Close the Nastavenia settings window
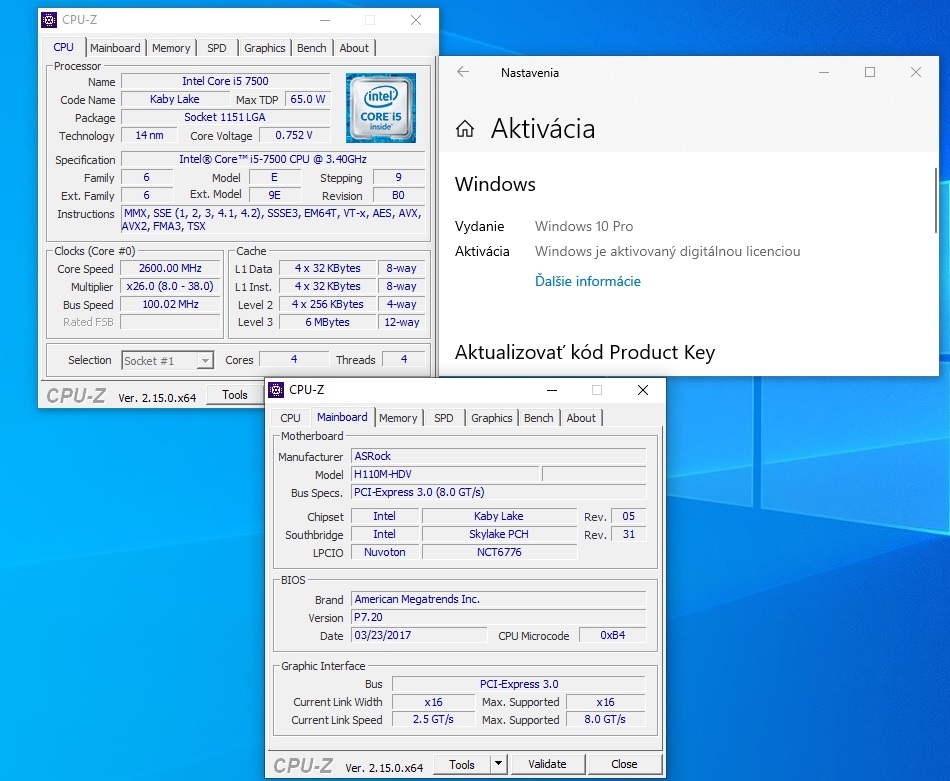This screenshot has height=781, width=950. [x=916, y=72]
